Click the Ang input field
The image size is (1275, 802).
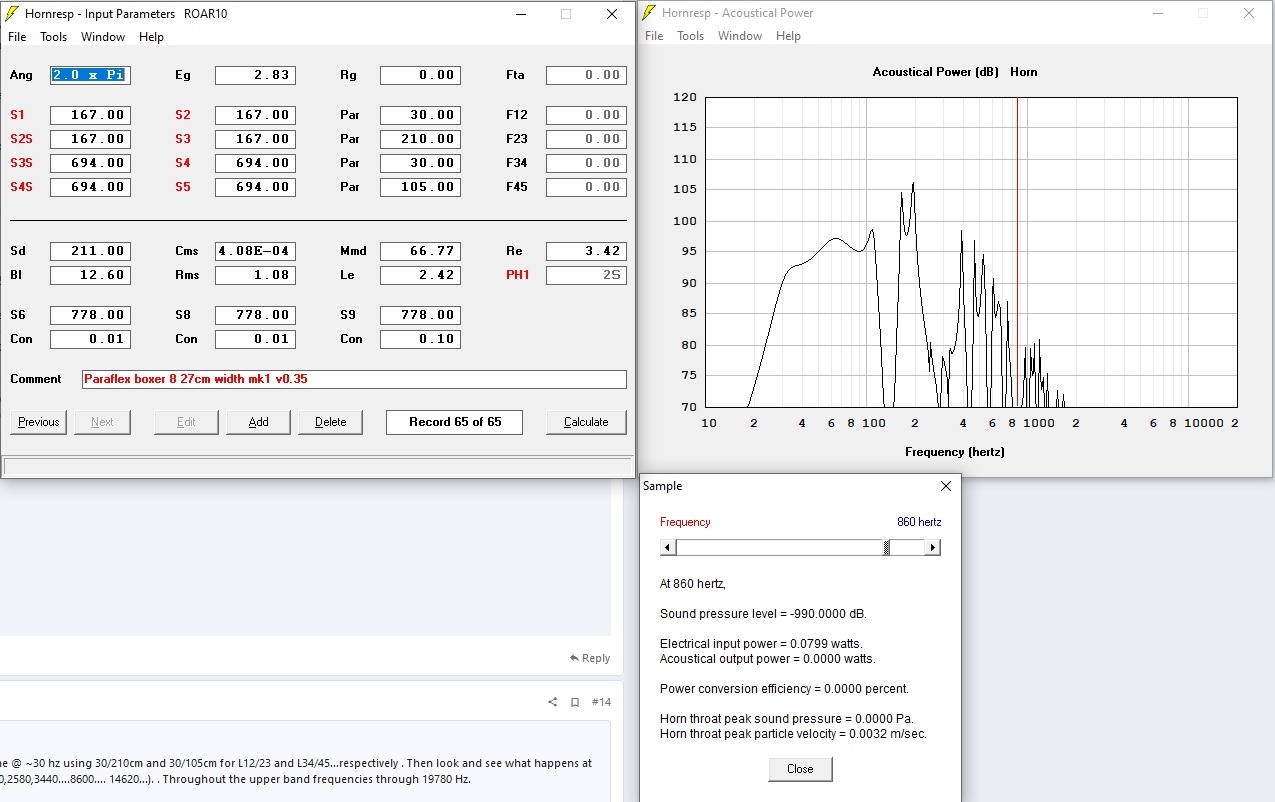pyautogui.click(x=90, y=75)
